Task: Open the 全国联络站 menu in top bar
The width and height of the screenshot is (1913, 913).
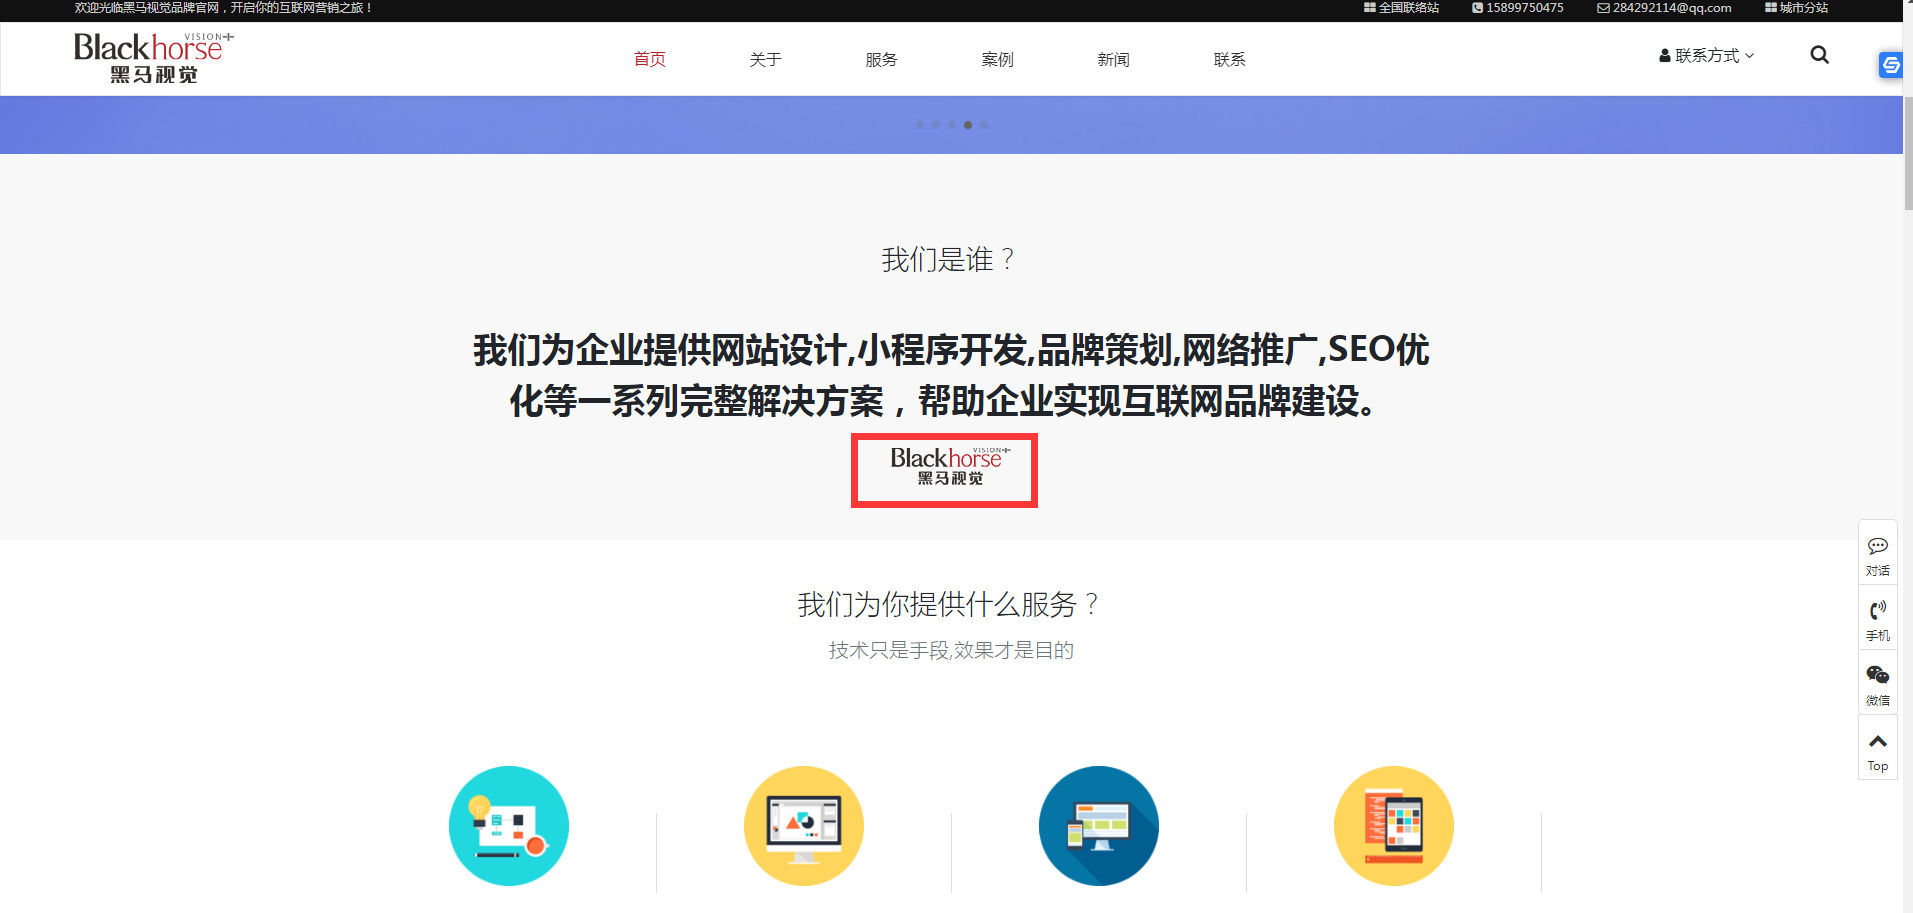Action: 1401,8
